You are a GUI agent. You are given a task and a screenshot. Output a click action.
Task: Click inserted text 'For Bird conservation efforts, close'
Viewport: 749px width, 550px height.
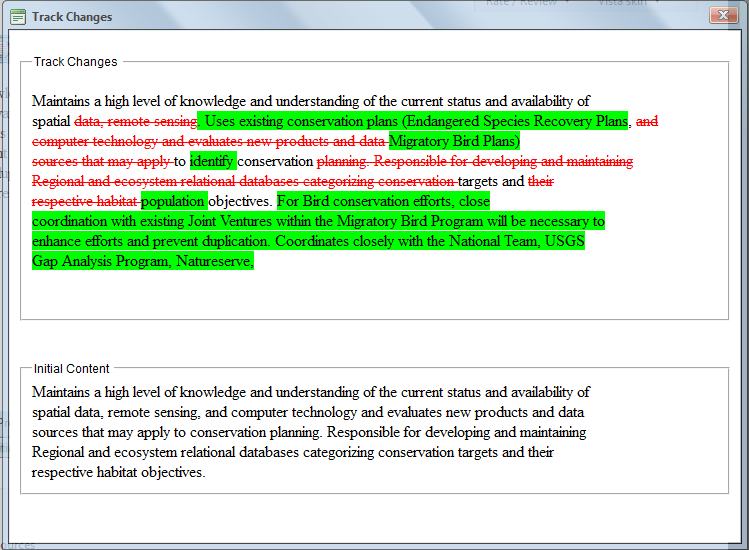pyautogui.click(x=383, y=201)
